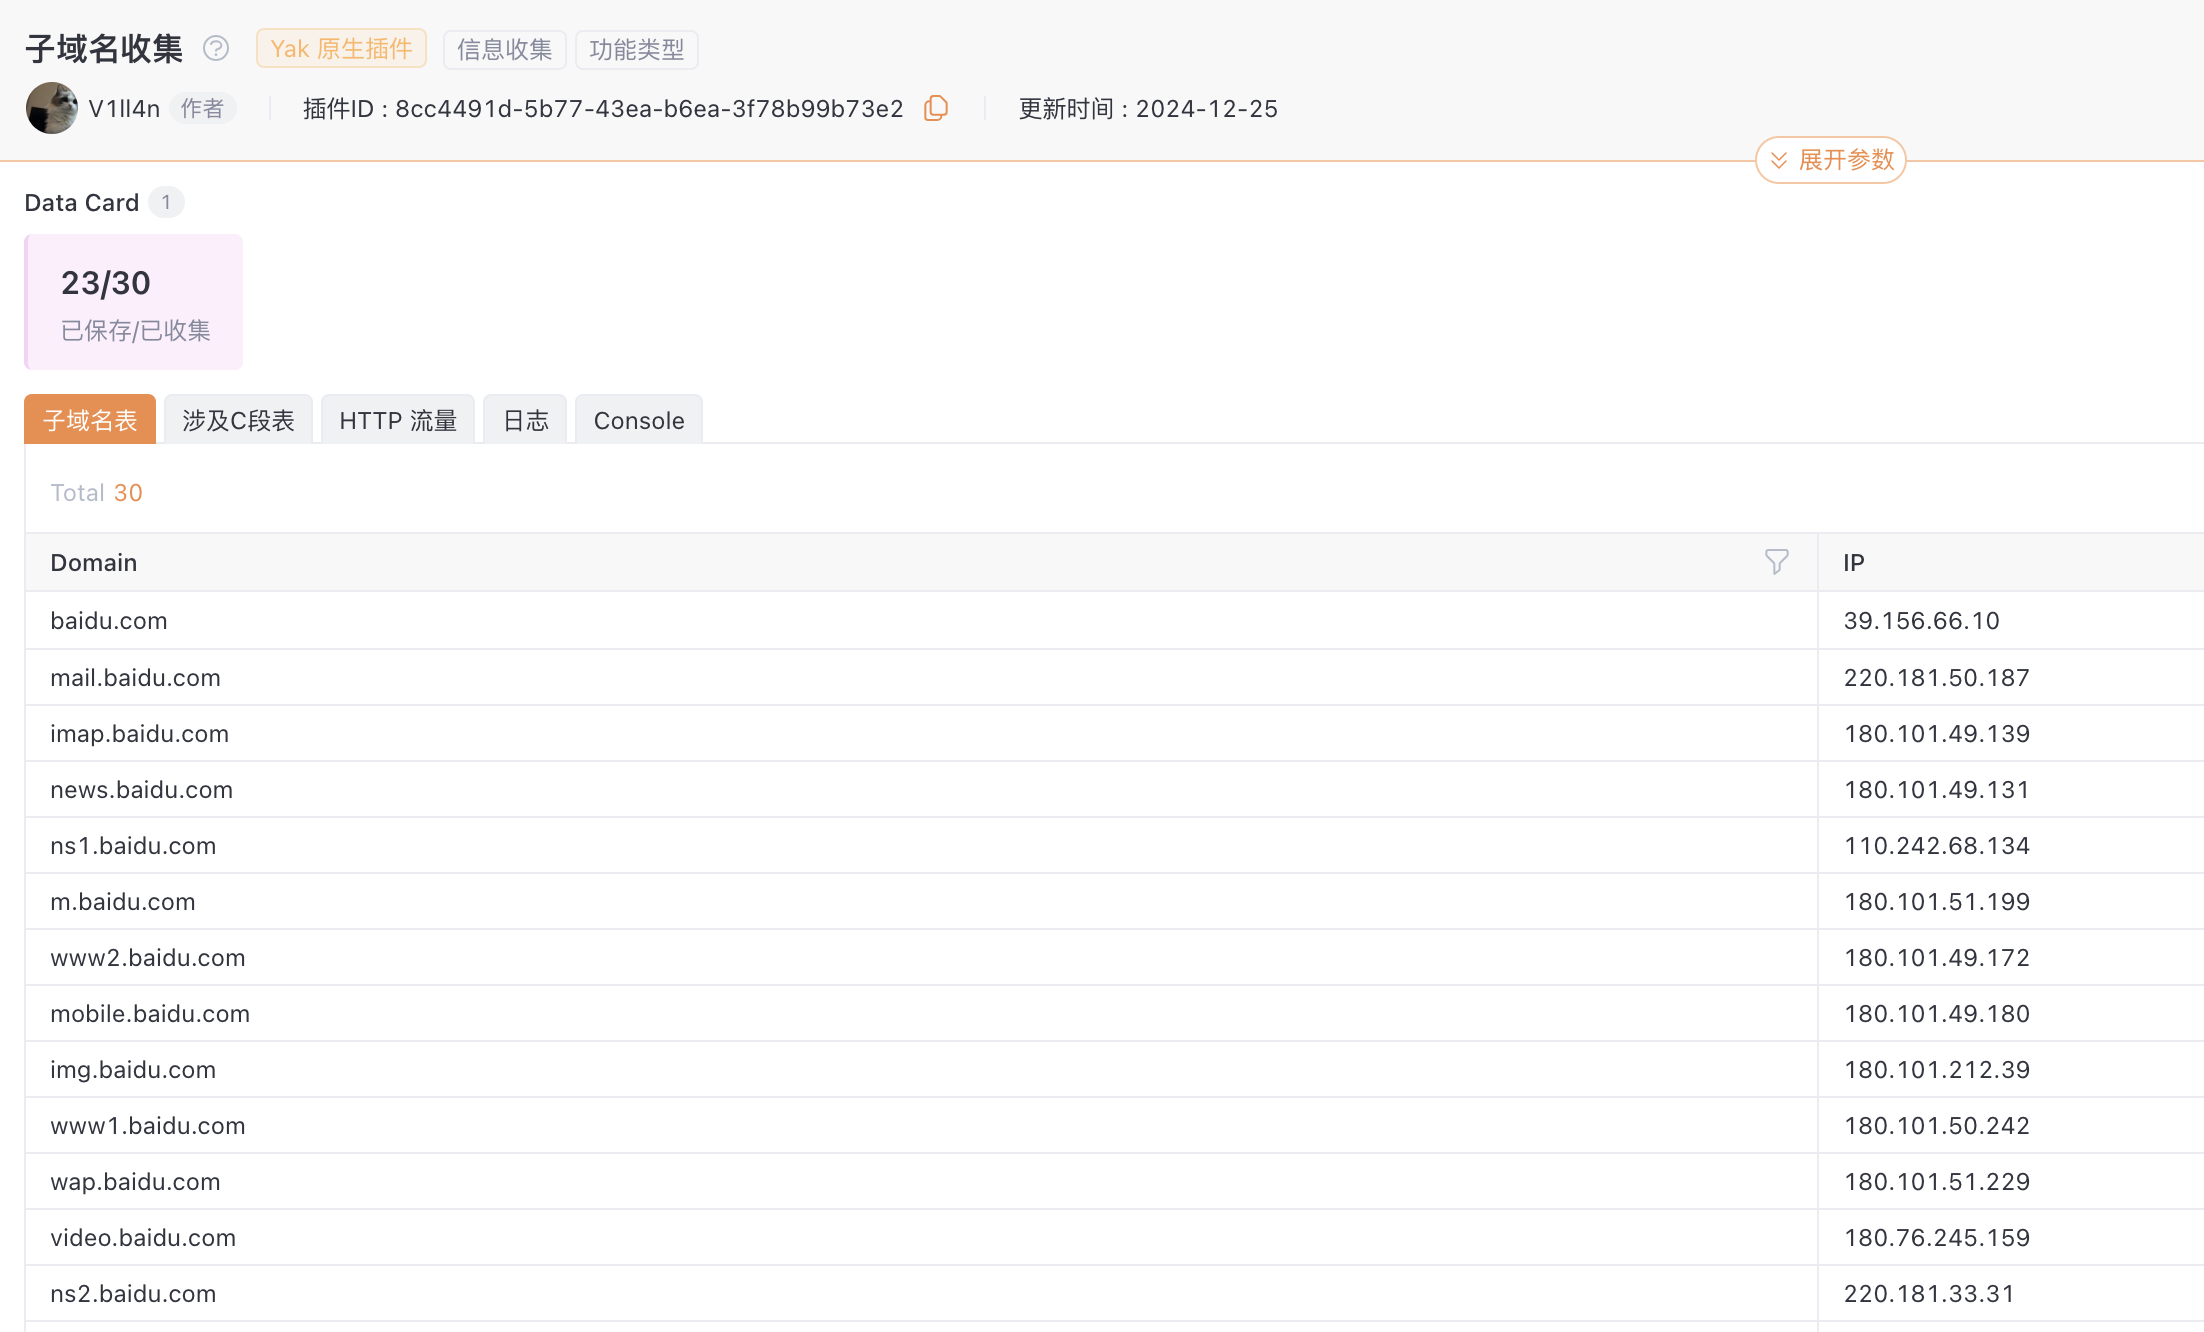
Task: Click IP cell 180.101.51.199
Action: (x=1936, y=901)
